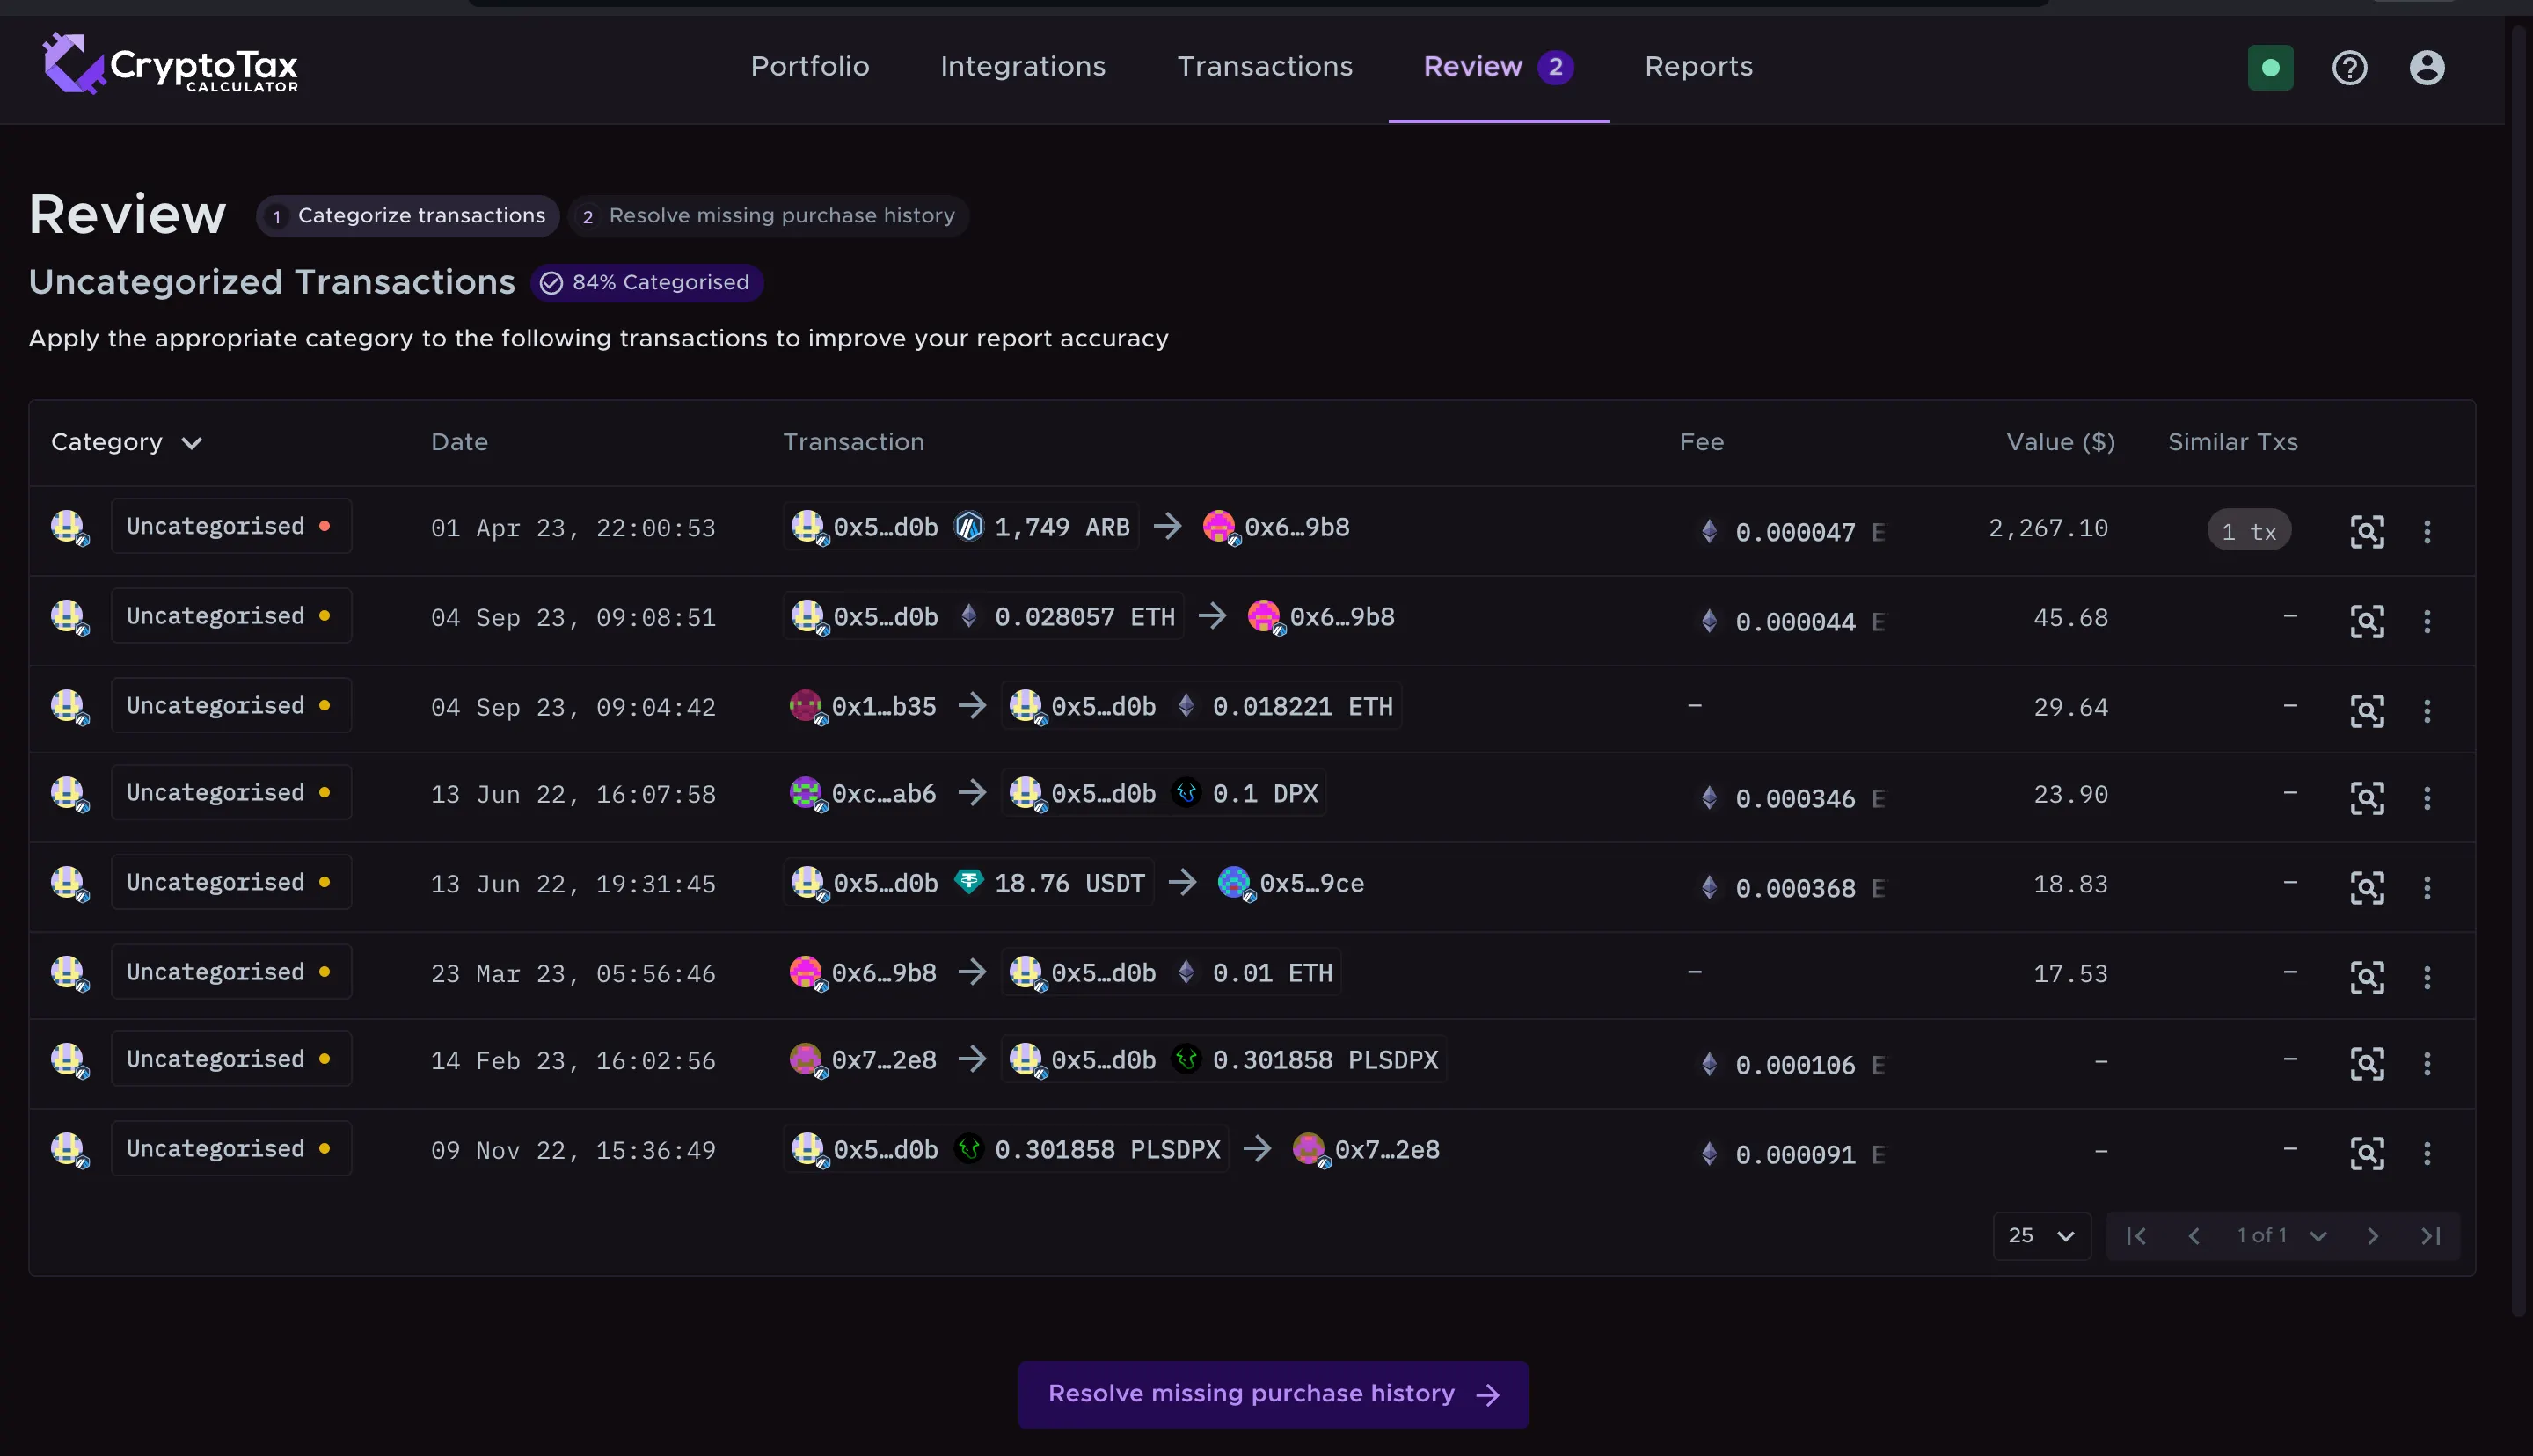Click the 1 tx similar transactions badge
2533x1456 pixels.
[x=2248, y=532]
